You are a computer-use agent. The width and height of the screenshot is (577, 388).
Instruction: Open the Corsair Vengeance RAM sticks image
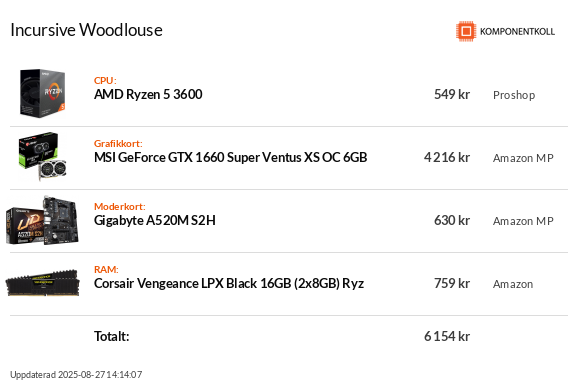(43, 283)
